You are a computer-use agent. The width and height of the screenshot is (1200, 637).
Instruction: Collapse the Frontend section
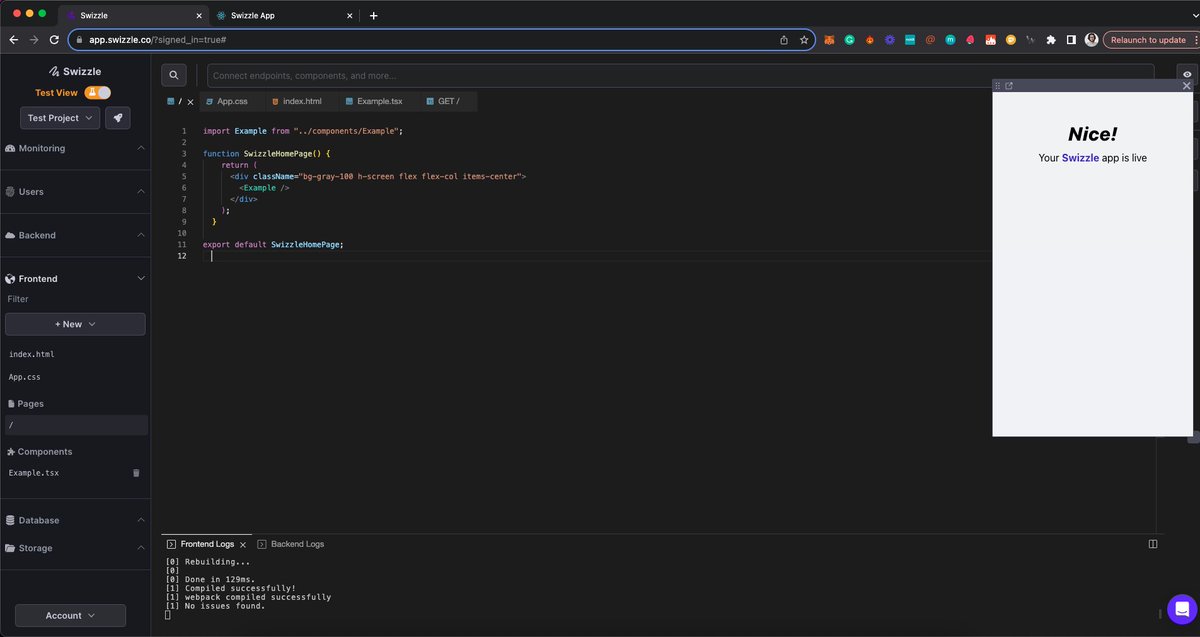[139, 278]
